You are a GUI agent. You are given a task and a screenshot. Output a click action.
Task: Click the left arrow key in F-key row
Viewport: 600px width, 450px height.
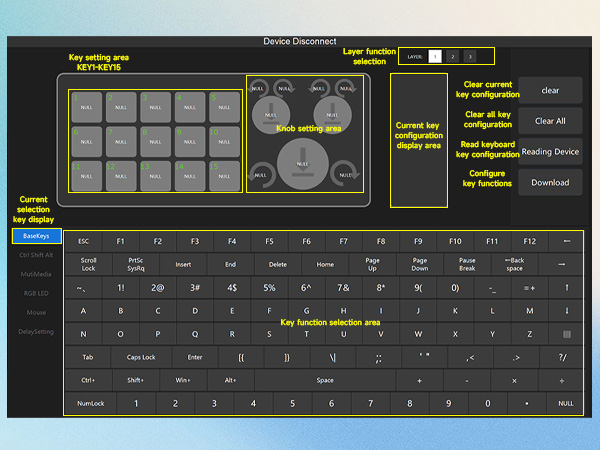[x=566, y=241]
